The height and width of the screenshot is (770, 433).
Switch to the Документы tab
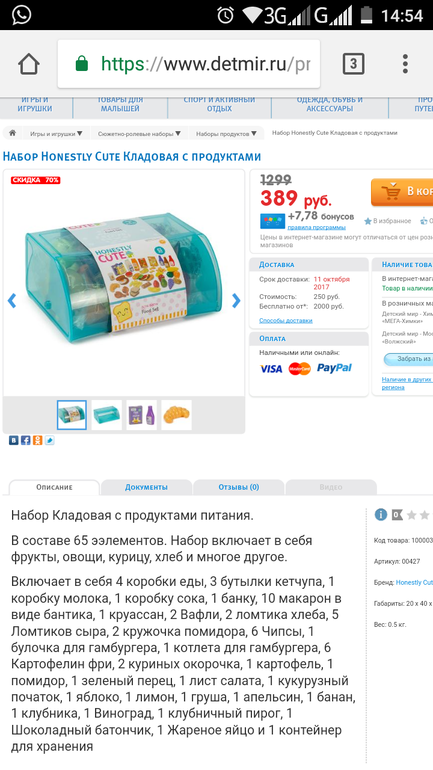[x=146, y=487]
